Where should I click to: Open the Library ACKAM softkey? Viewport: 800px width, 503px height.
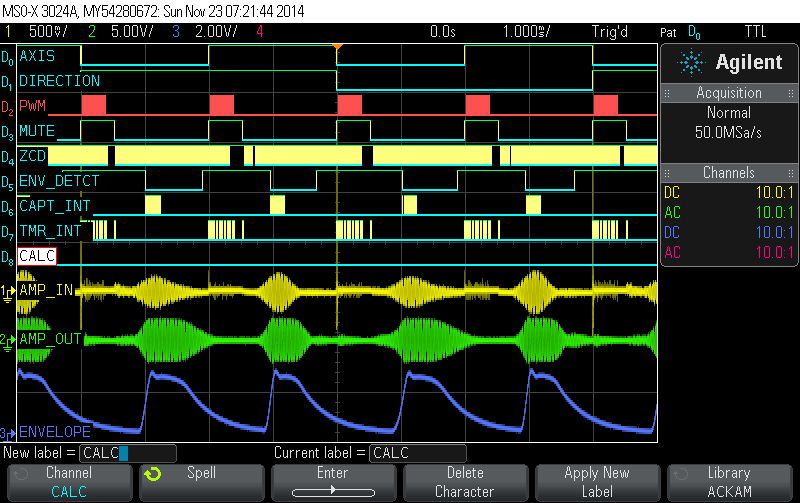(729, 483)
